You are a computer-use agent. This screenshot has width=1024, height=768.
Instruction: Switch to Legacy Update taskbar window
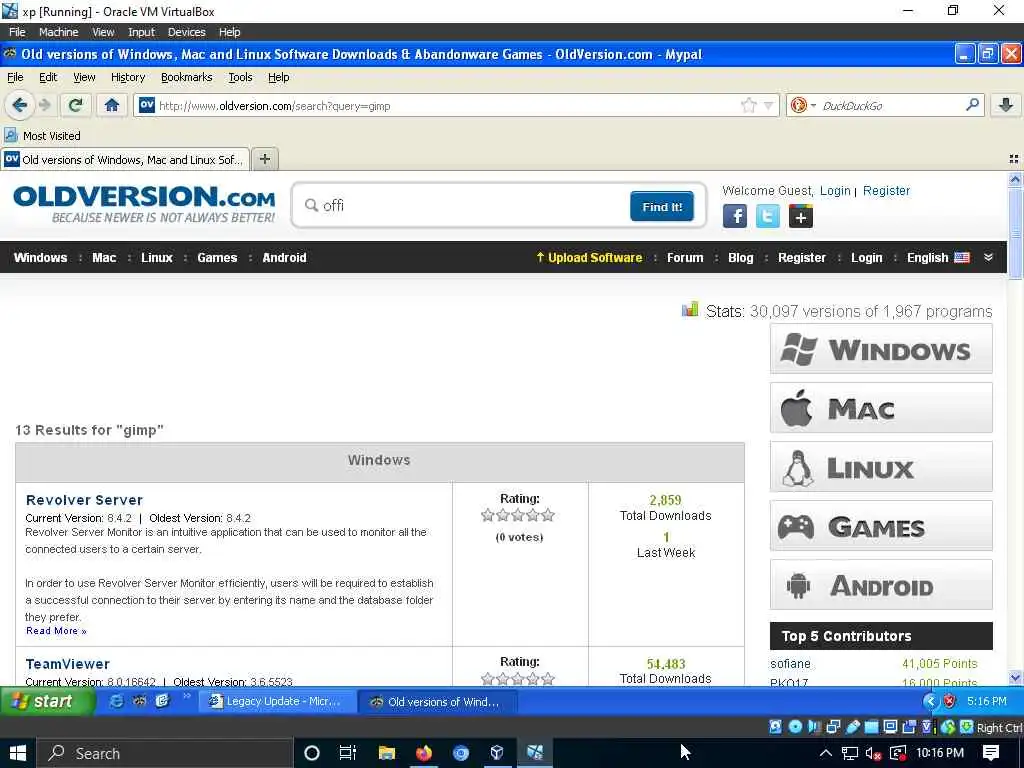pos(277,701)
